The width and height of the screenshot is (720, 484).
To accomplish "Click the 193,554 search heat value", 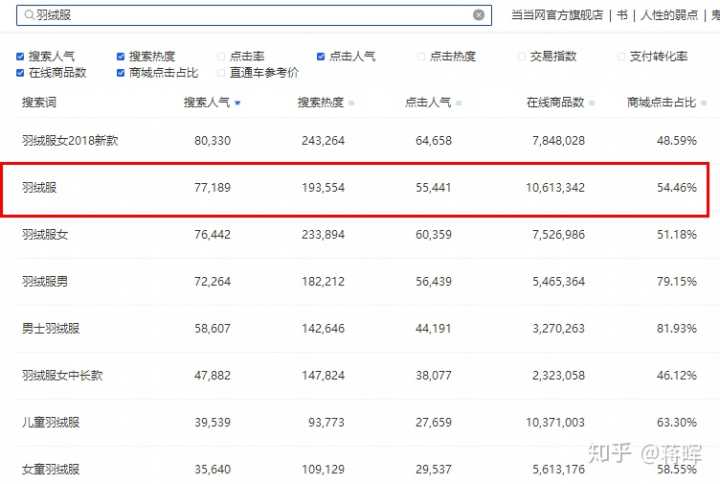I will pyautogui.click(x=323, y=187).
